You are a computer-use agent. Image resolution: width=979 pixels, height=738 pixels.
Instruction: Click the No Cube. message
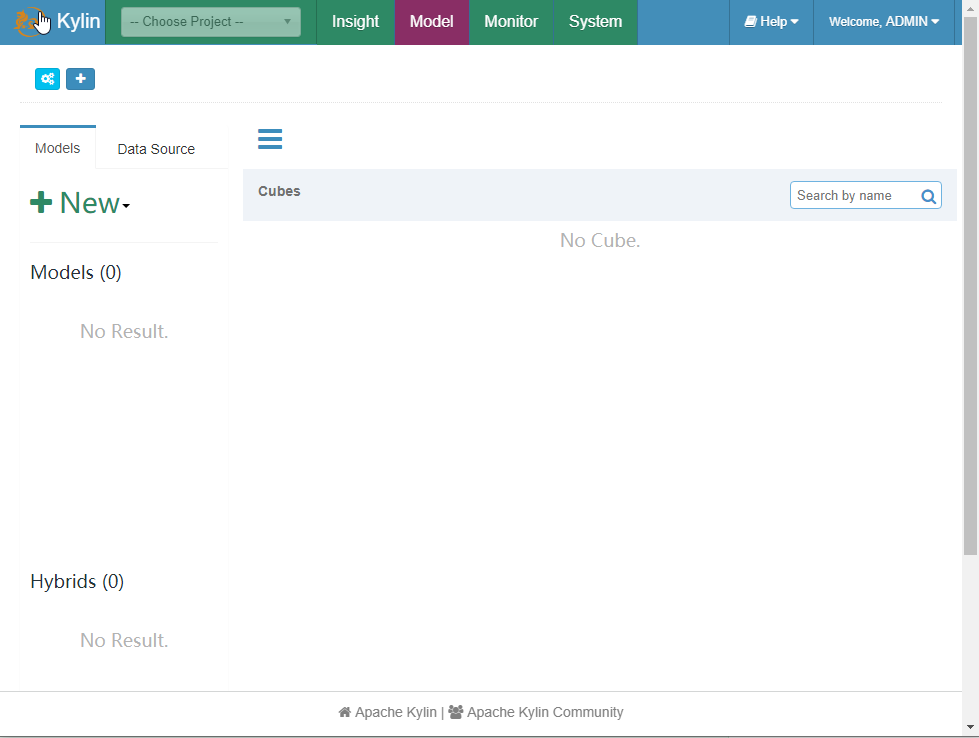[600, 240]
